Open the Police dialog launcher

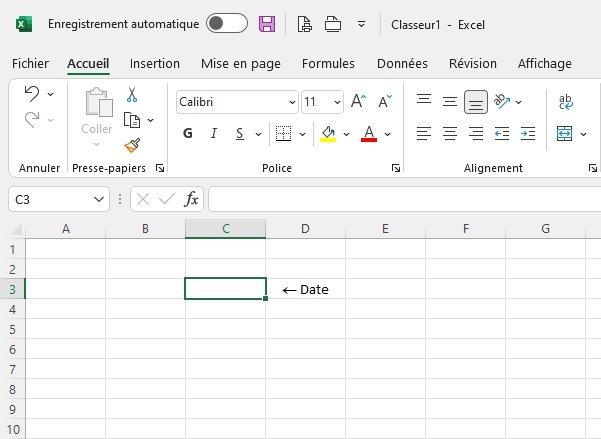(x=396, y=169)
